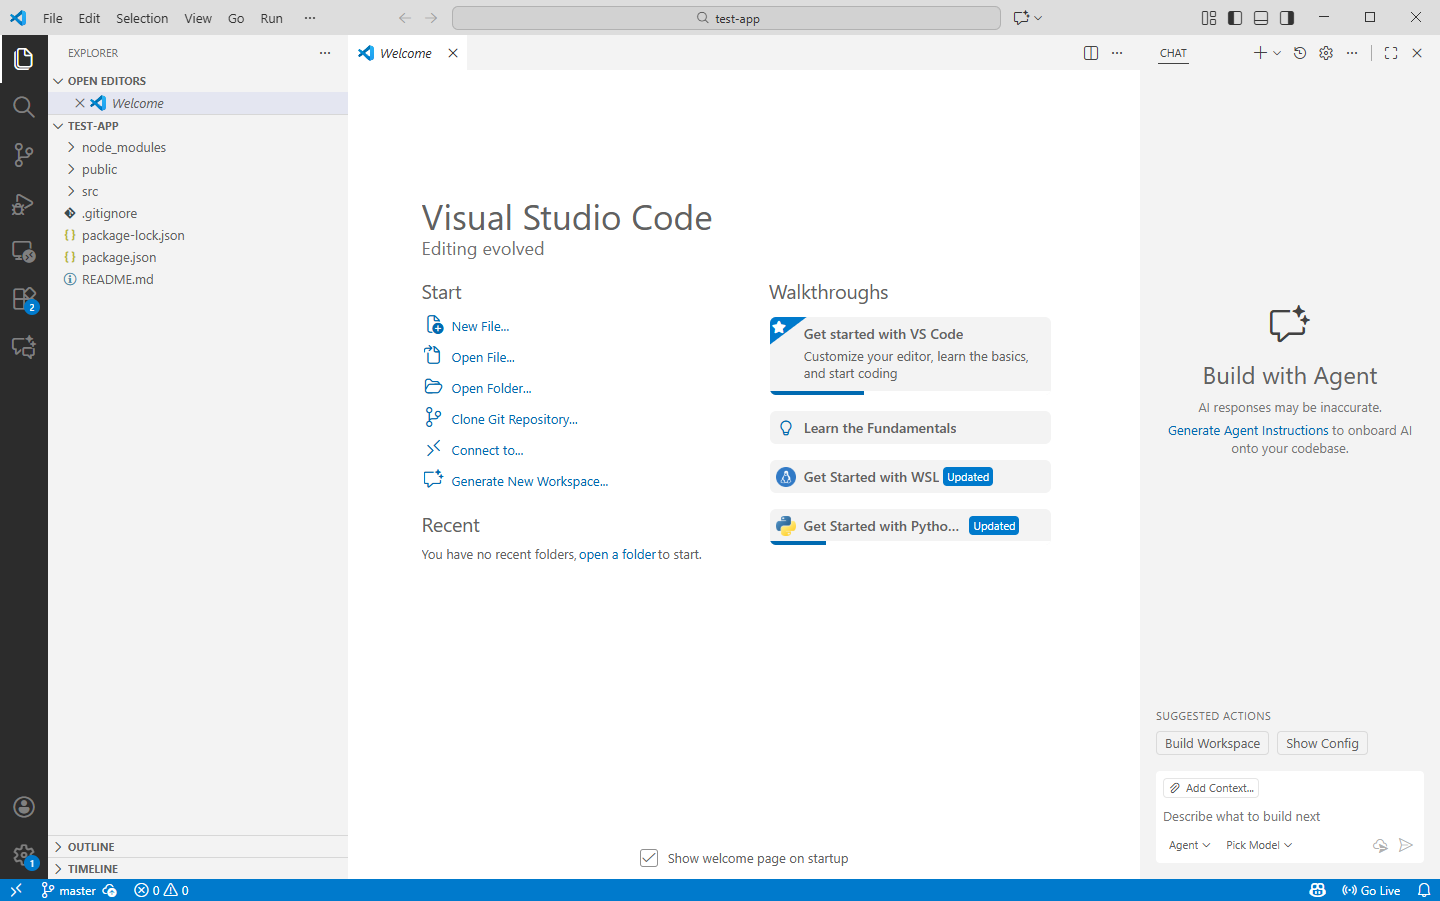Open the Manage gear menu
1440x901 pixels.
pos(24,855)
